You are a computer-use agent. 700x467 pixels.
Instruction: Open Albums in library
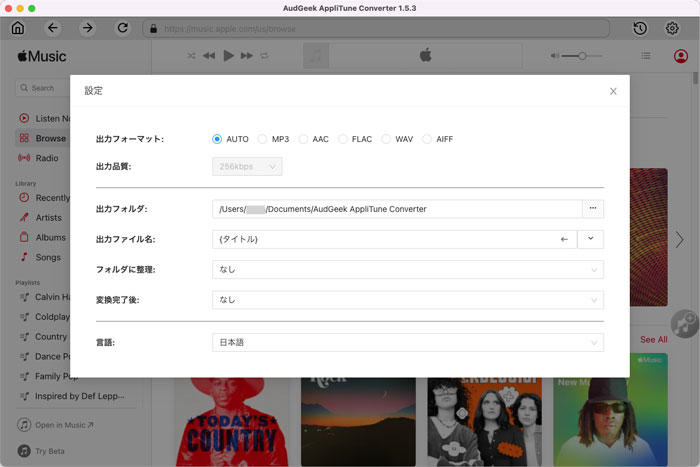[x=42, y=238]
